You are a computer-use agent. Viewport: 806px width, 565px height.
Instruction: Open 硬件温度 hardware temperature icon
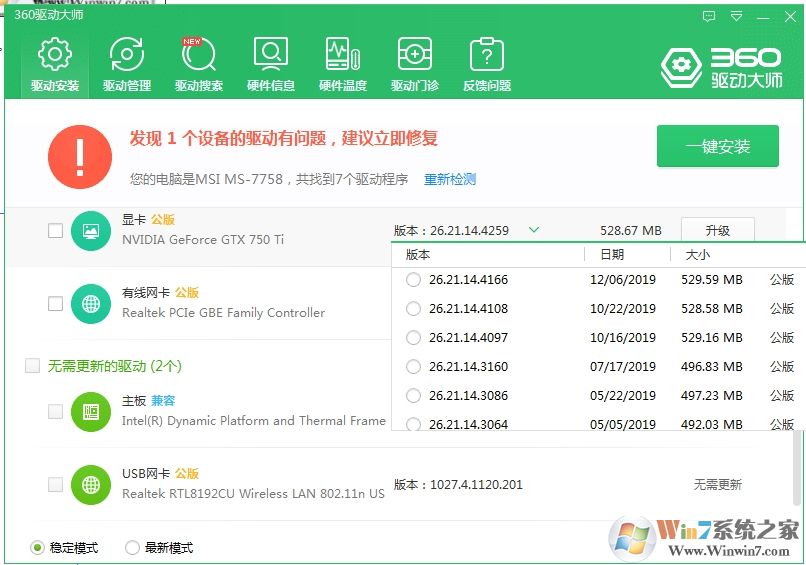pyautogui.click(x=342, y=64)
